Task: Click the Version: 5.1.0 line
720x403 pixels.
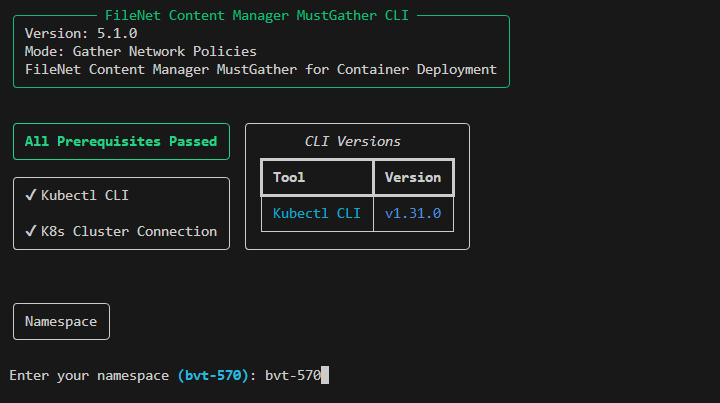Action: pos(81,33)
